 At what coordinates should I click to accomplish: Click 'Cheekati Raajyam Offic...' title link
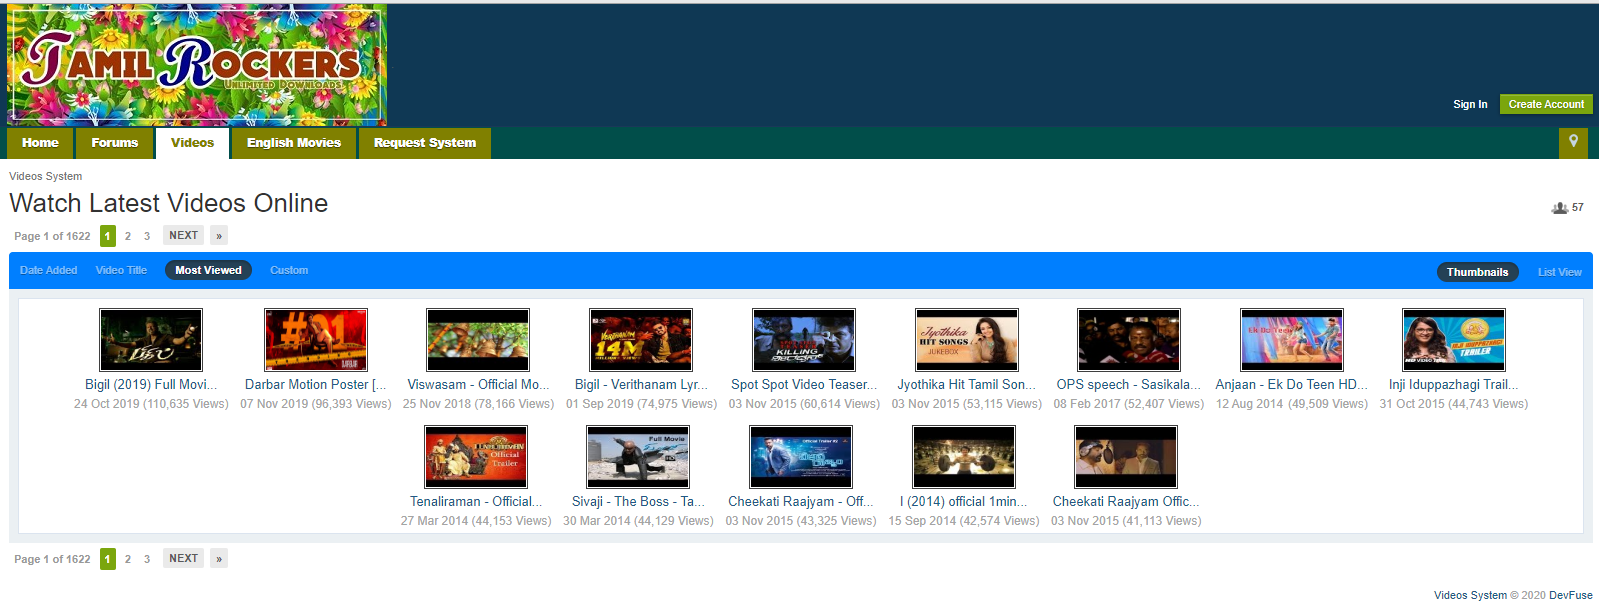[1126, 502]
